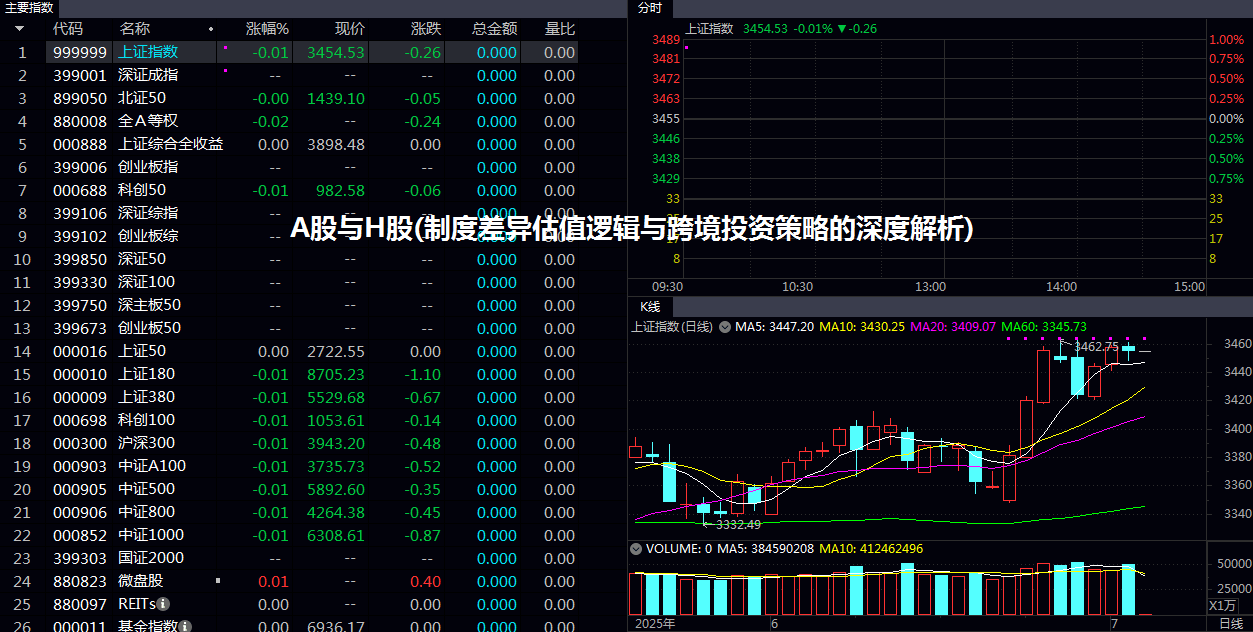Click the 6308.61 price for 中证1000

tap(336, 535)
